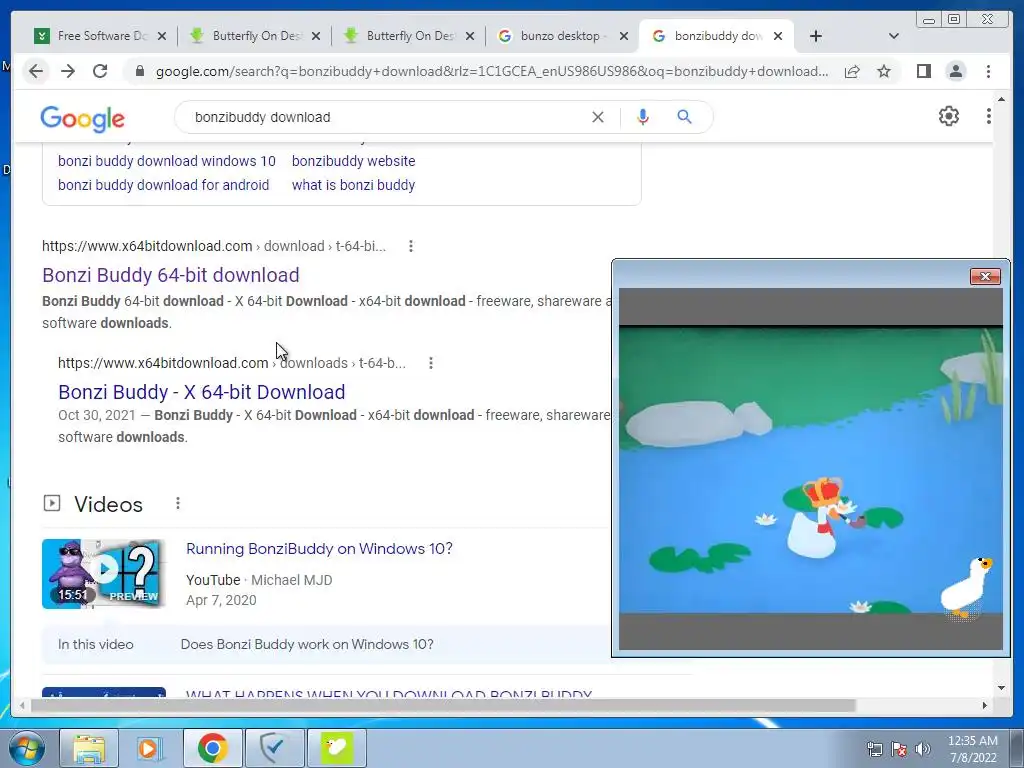This screenshot has width=1024, height=768.
Task: Go back with the browser back arrow
Action: pyautogui.click(x=36, y=71)
